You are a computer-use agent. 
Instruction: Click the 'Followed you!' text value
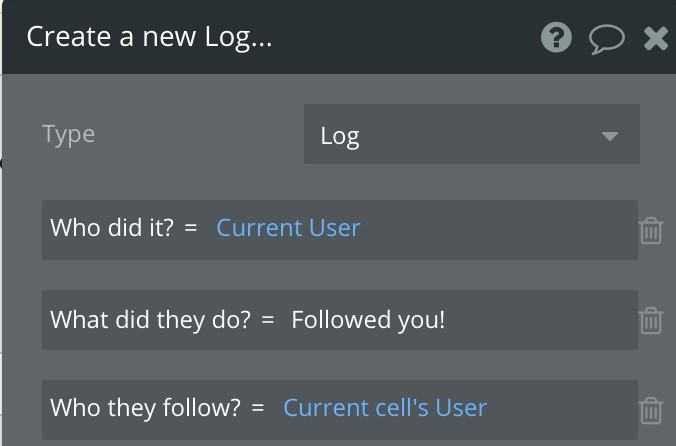(x=368, y=320)
